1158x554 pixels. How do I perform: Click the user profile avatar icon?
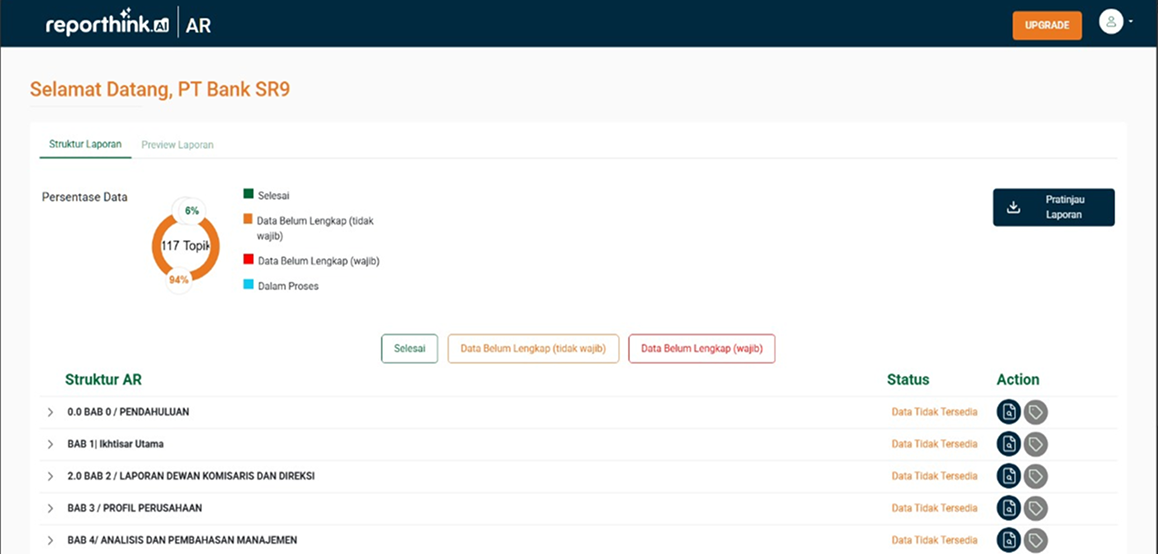click(x=1111, y=22)
